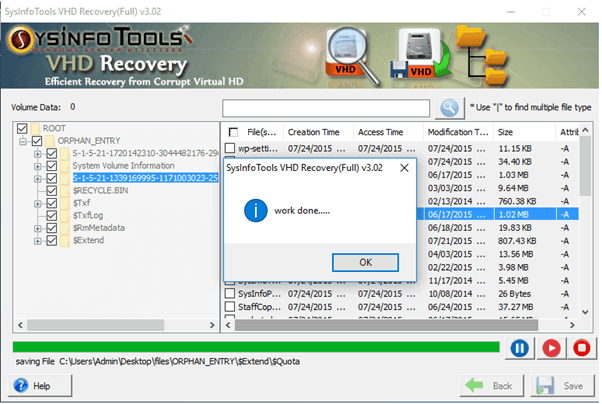
Task: Click the $Txf folder icon
Action: (x=65, y=203)
